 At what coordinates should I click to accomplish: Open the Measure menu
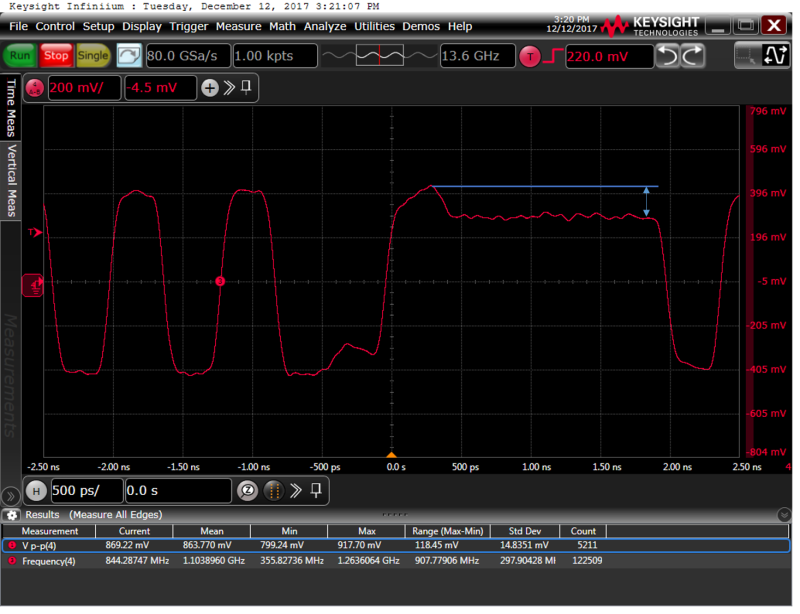coord(238,26)
